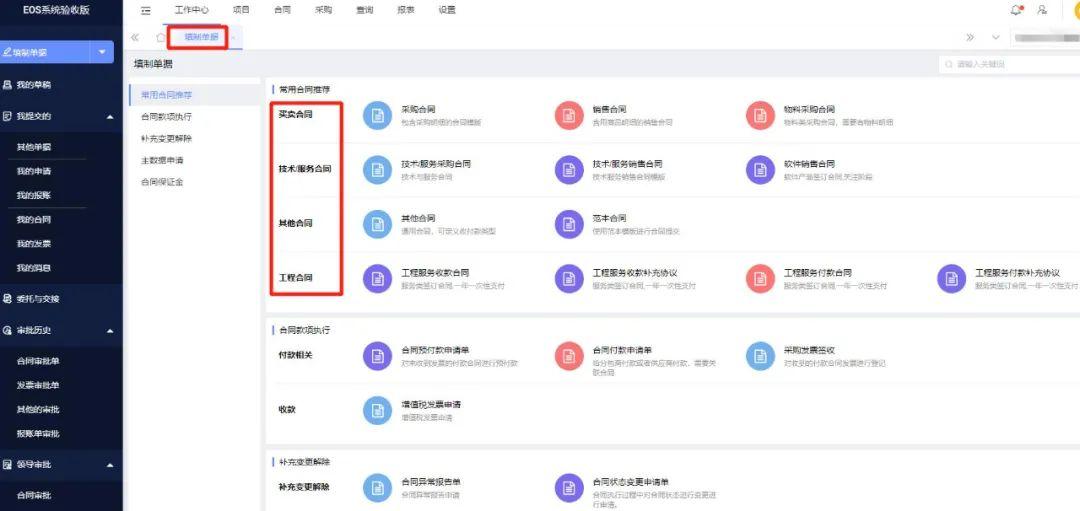The image size is (1080, 511).
Task: Open the 合同付款申请单 icon
Action: point(568,356)
